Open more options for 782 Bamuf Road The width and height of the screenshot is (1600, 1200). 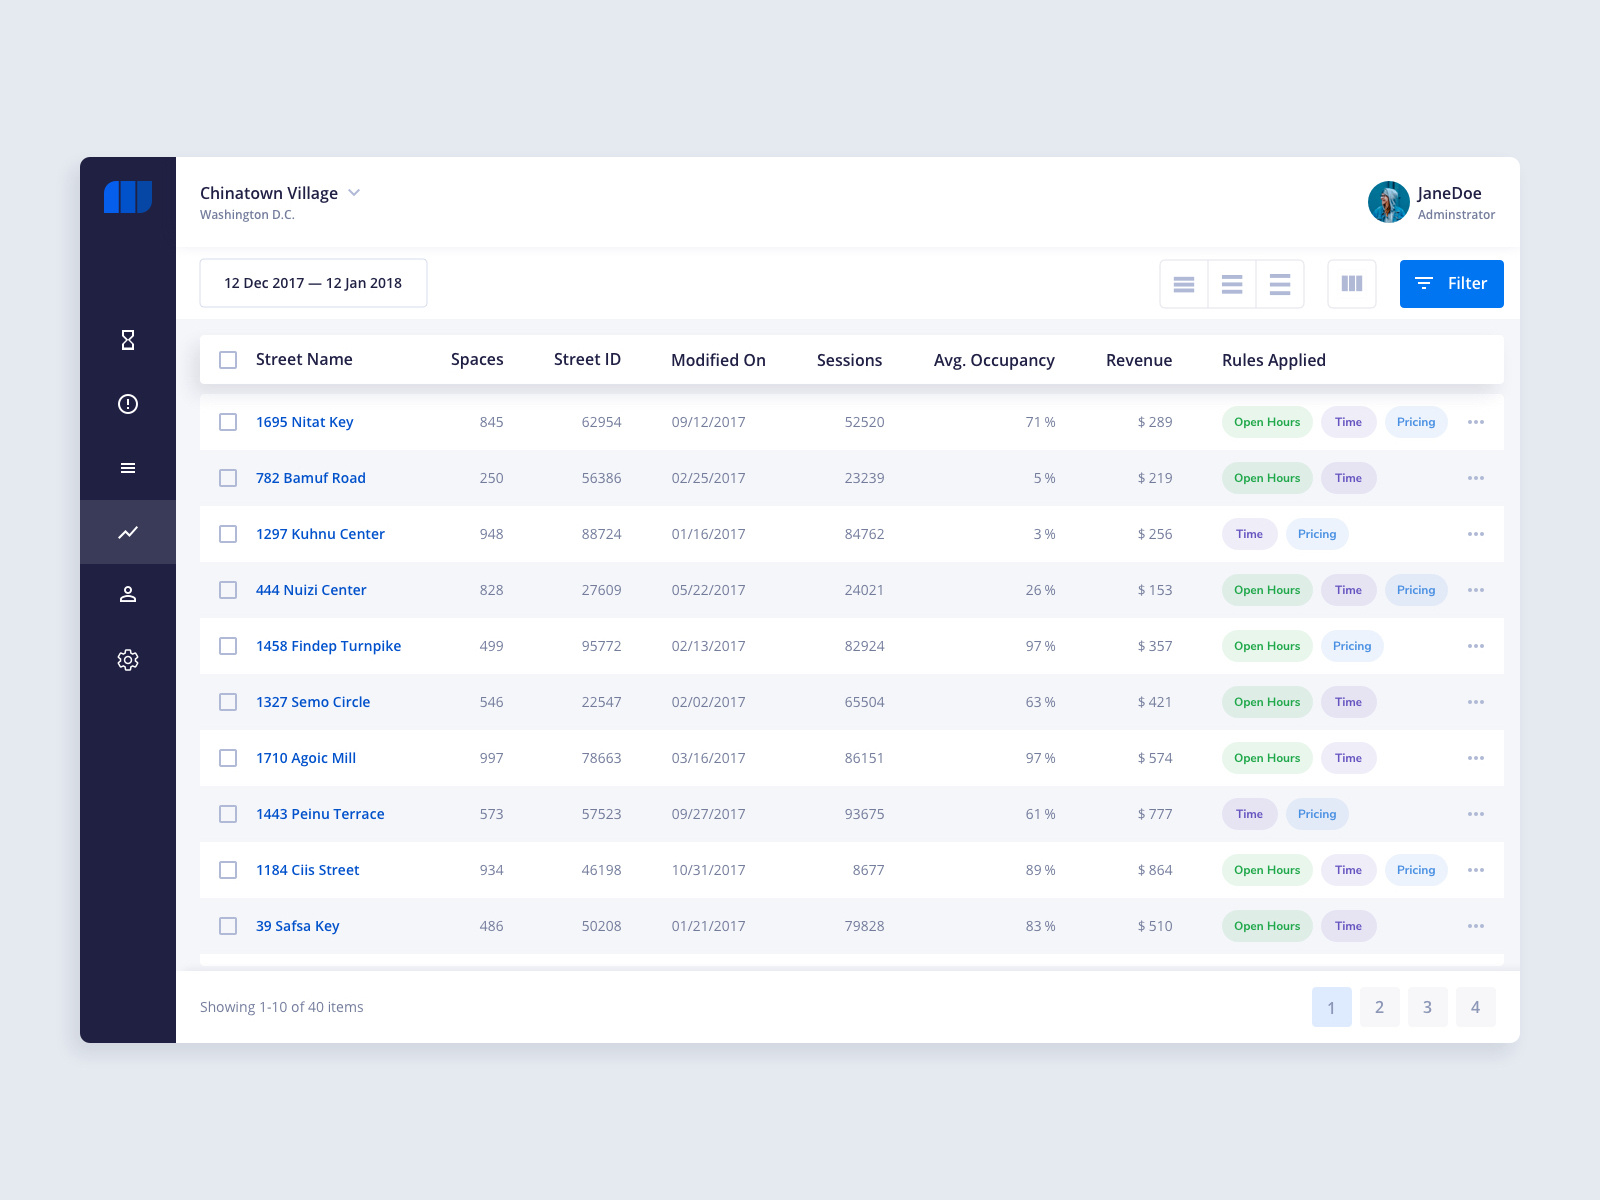click(x=1476, y=478)
